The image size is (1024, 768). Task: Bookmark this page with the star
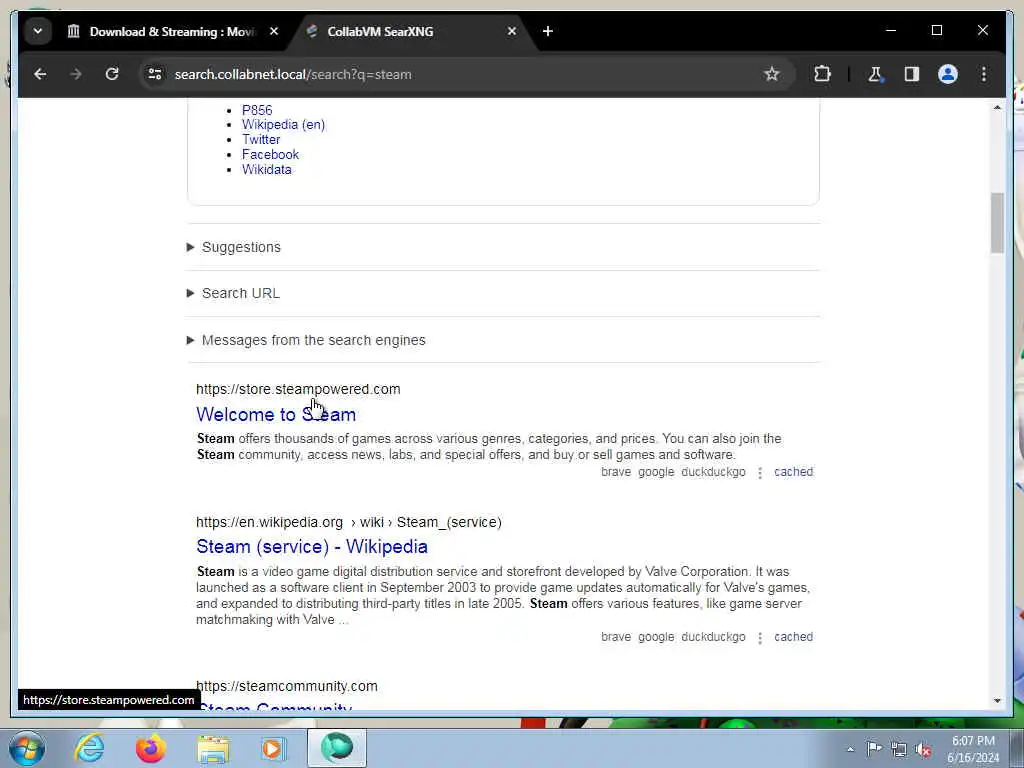click(x=772, y=74)
